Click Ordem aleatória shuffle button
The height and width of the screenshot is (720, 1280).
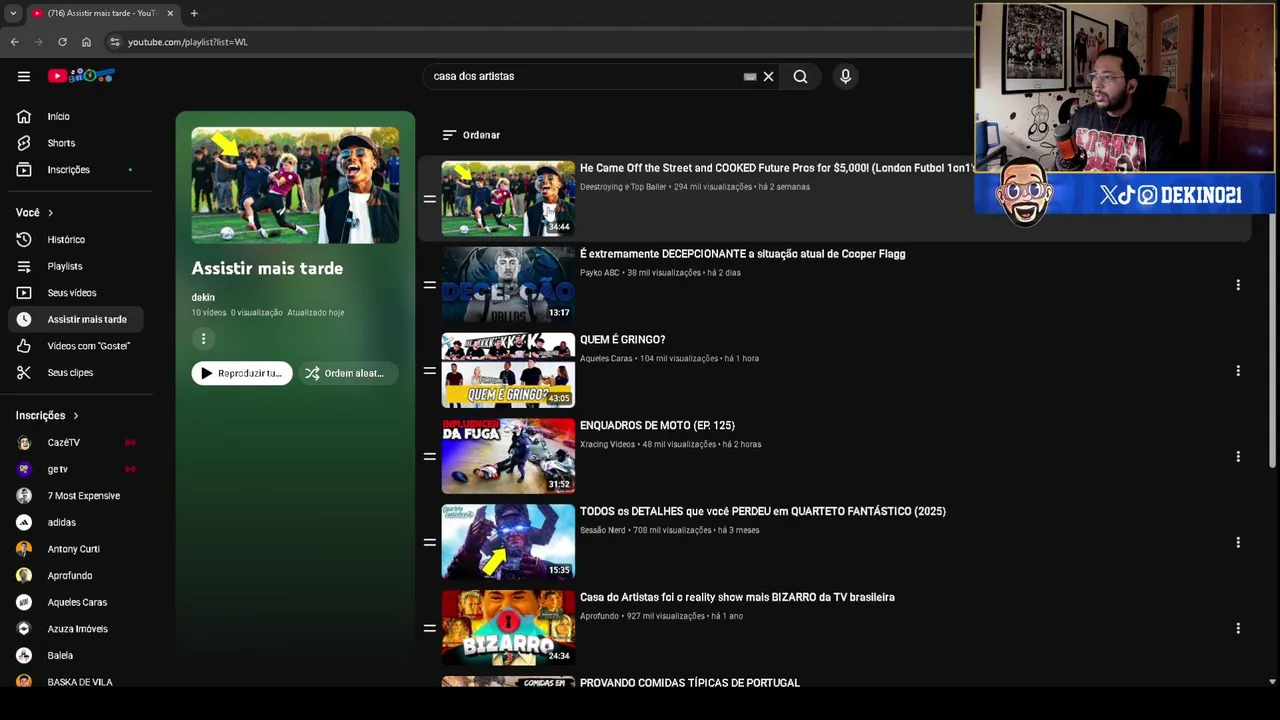(348, 373)
